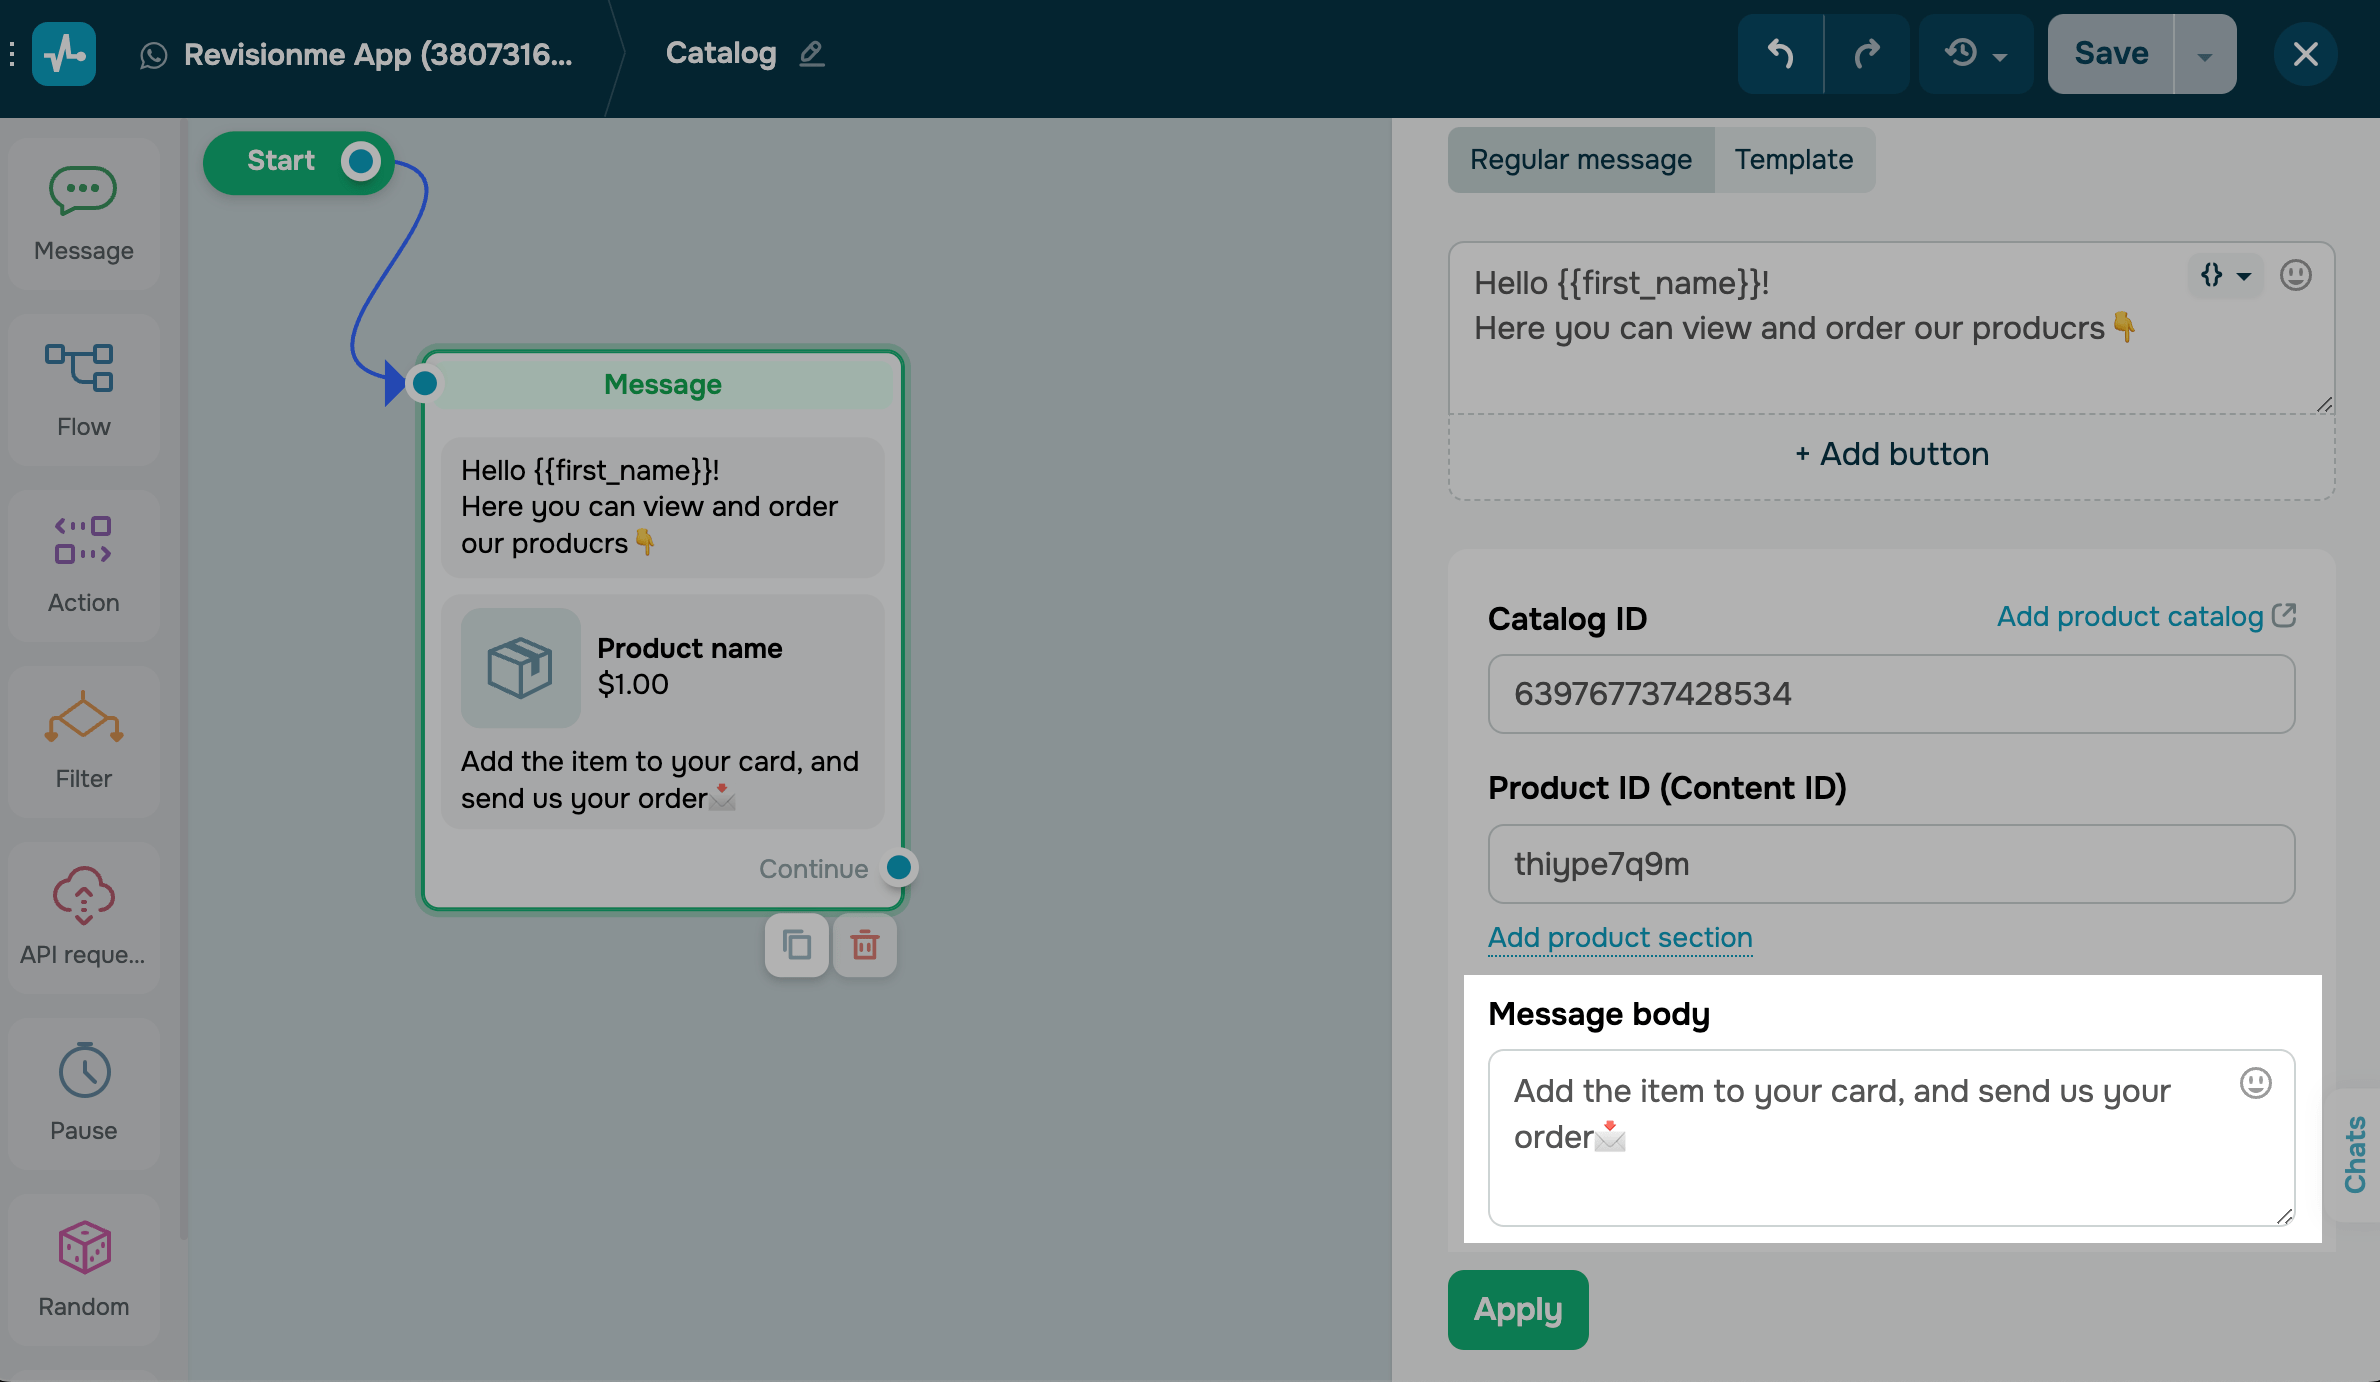The width and height of the screenshot is (2380, 1382).
Task: Open the Add product section link
Action: (1620, 938)
